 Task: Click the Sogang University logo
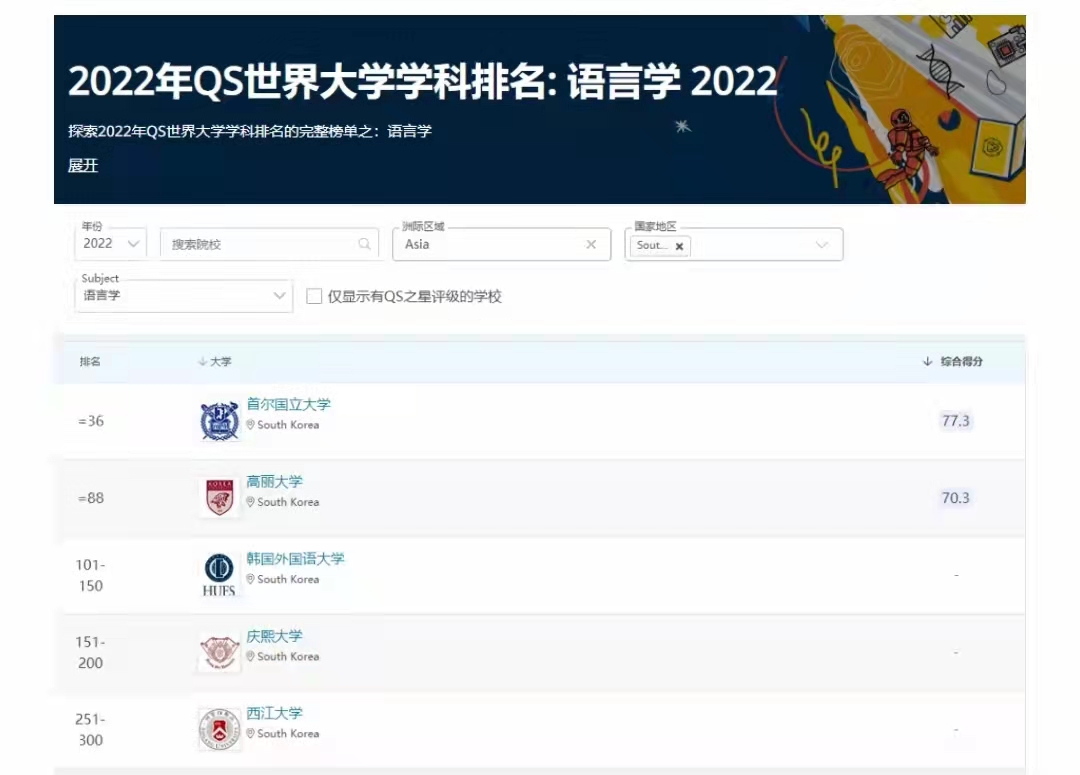[219, 729]
